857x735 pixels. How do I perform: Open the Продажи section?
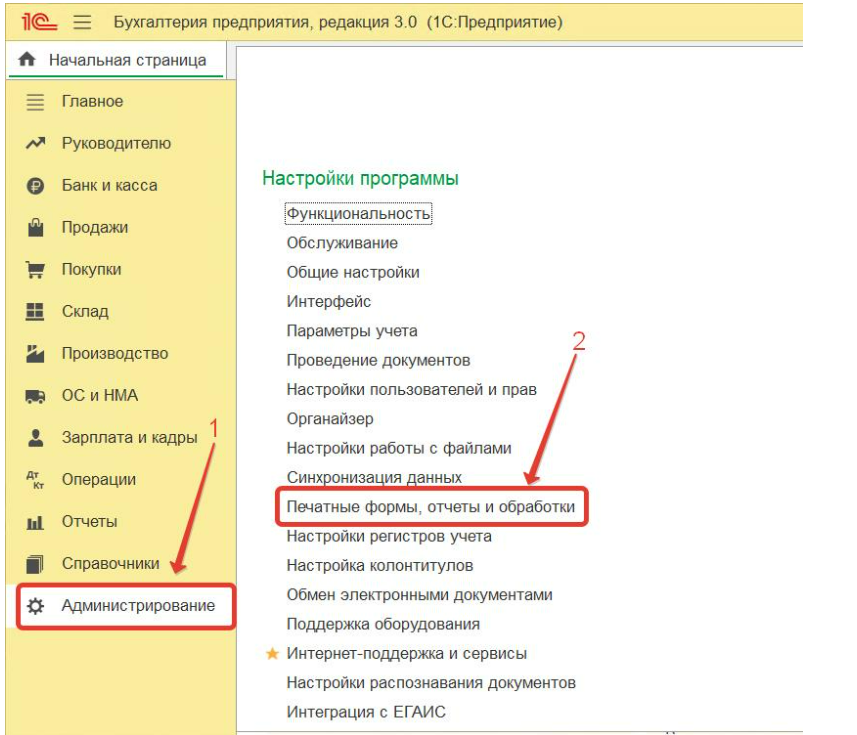95,228
